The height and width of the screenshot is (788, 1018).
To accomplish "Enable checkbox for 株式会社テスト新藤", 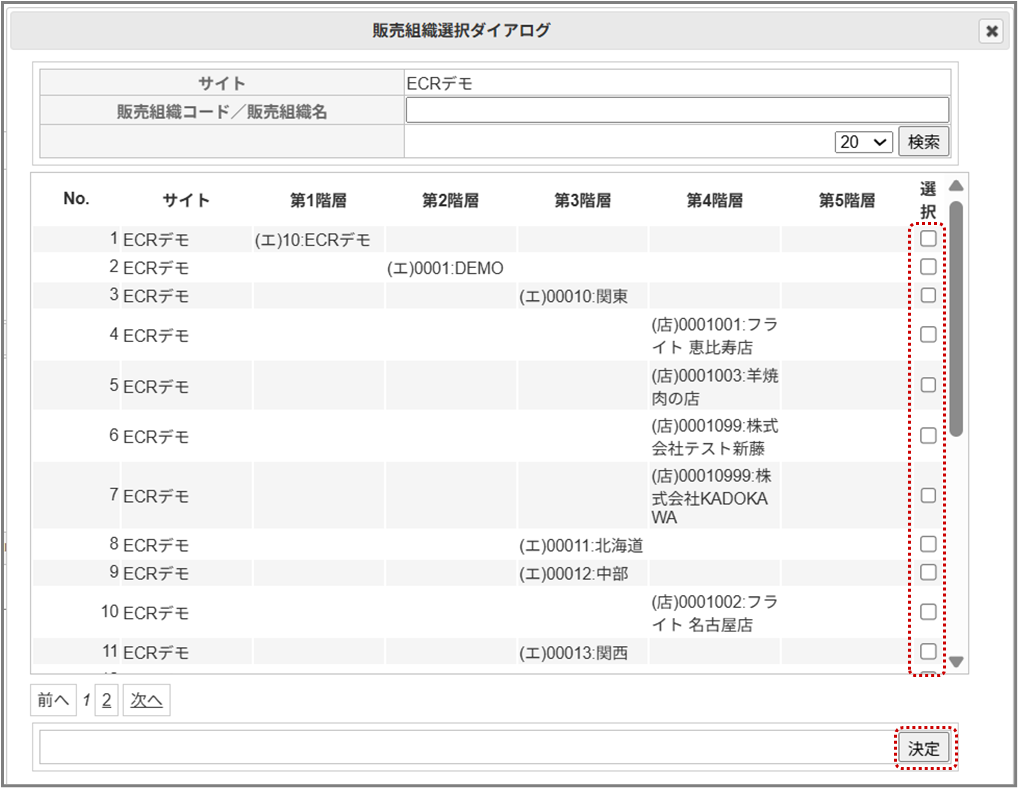I will [x=928, y=436].
